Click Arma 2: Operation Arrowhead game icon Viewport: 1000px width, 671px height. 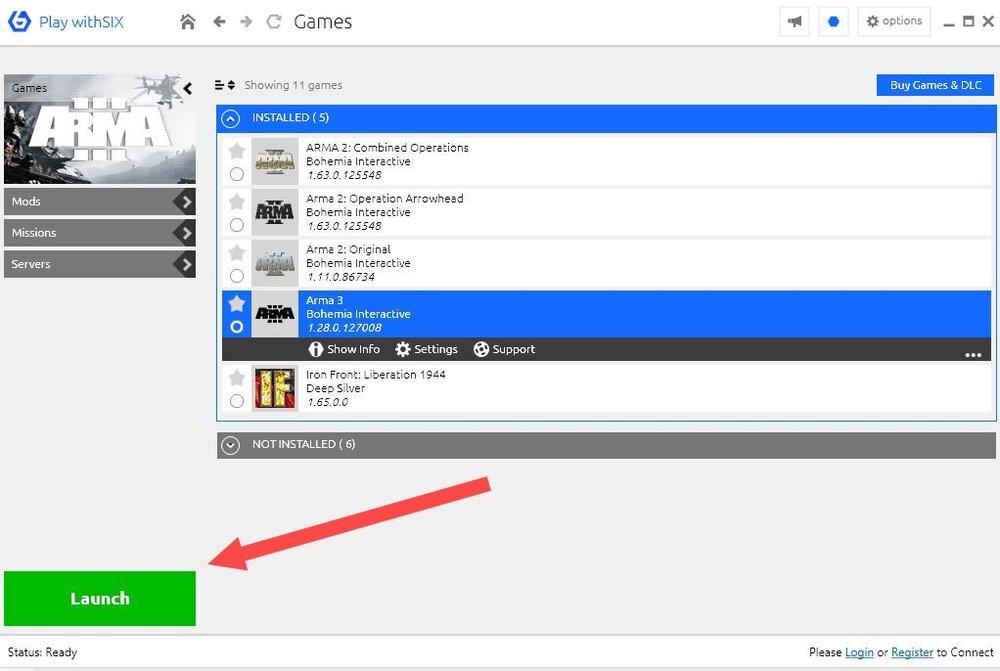275,212
